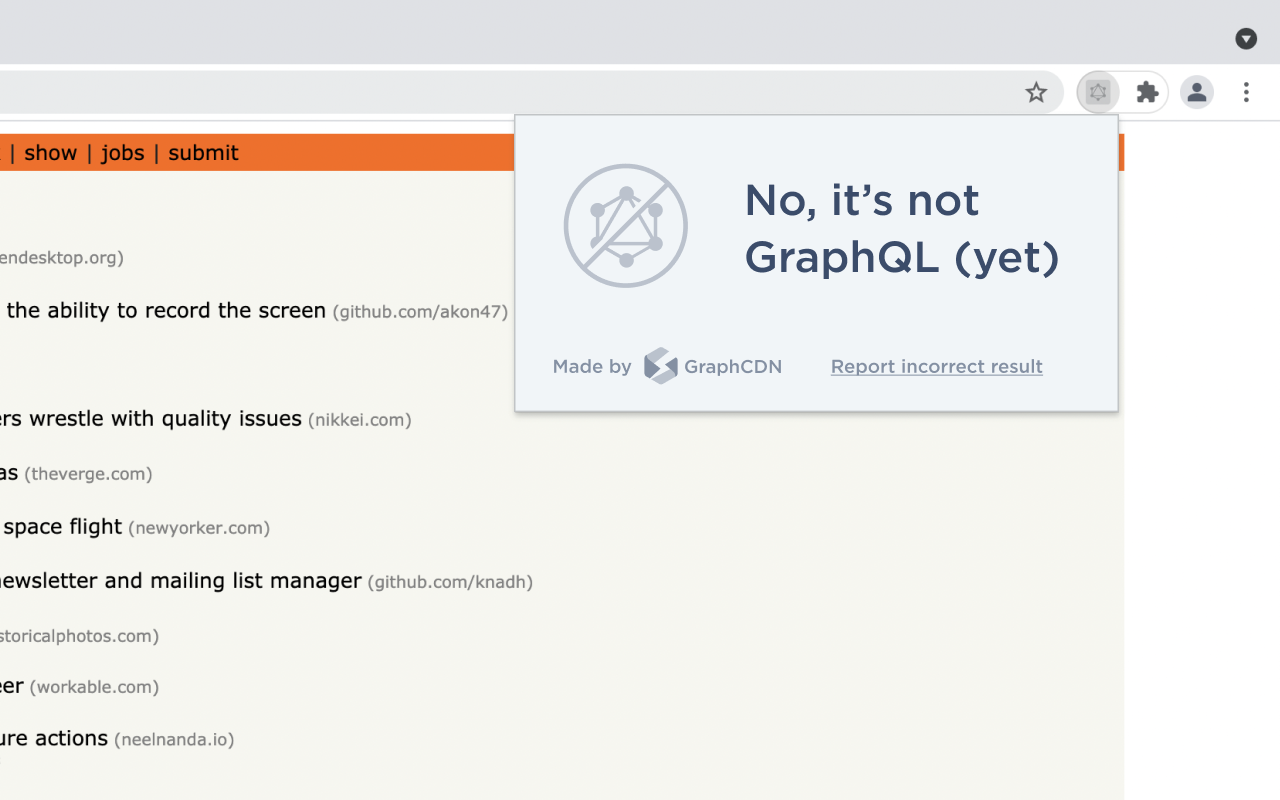Click the "Report incorrect result" link

coord(936,367)
